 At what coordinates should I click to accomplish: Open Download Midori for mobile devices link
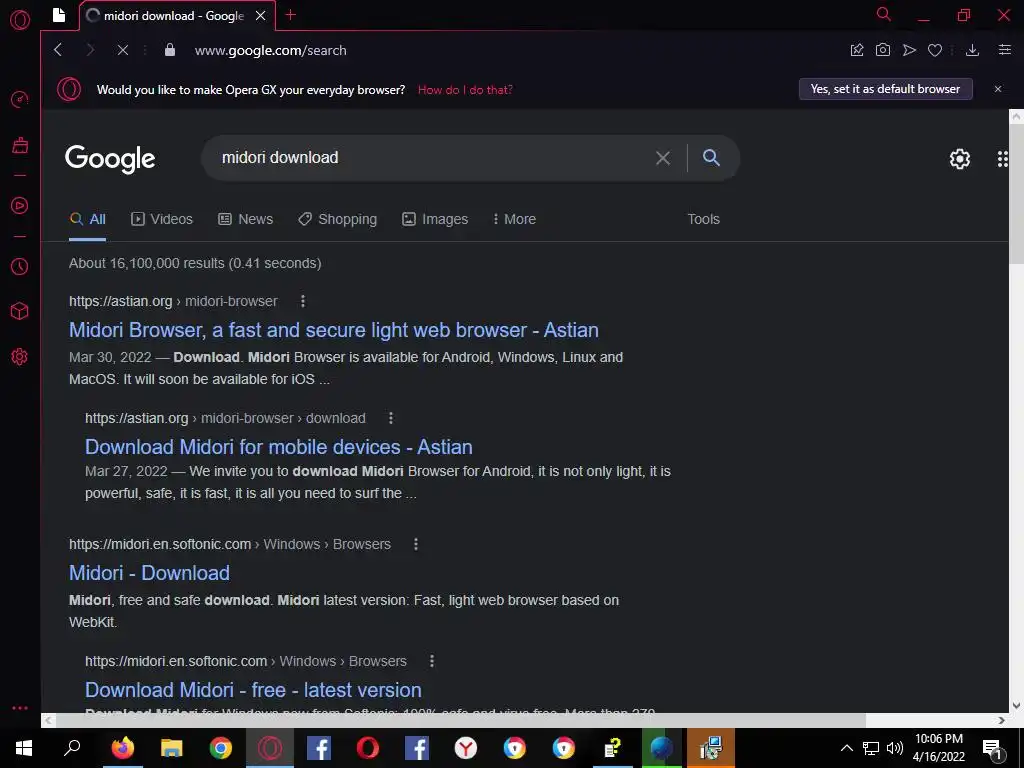pos(279,447)
